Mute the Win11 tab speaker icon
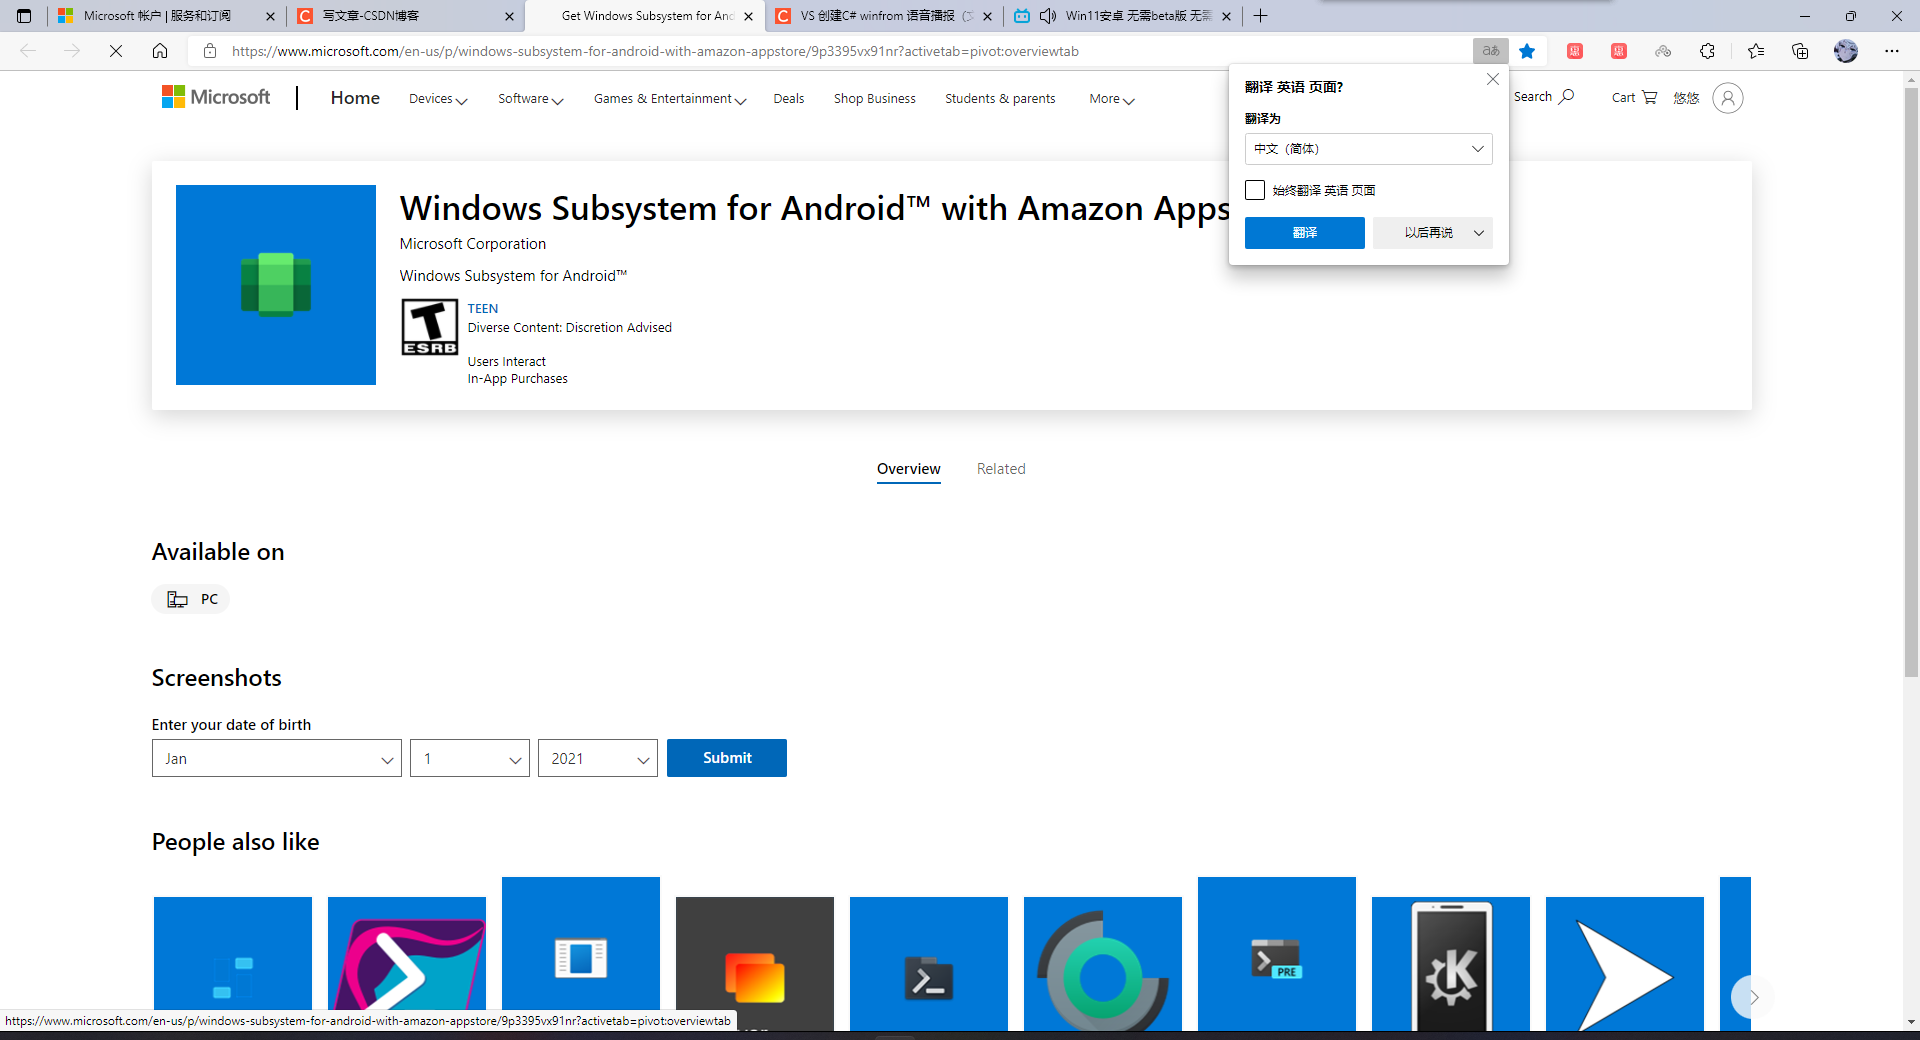This screenshot has width=1920, height=1040. click(1047, 16)
